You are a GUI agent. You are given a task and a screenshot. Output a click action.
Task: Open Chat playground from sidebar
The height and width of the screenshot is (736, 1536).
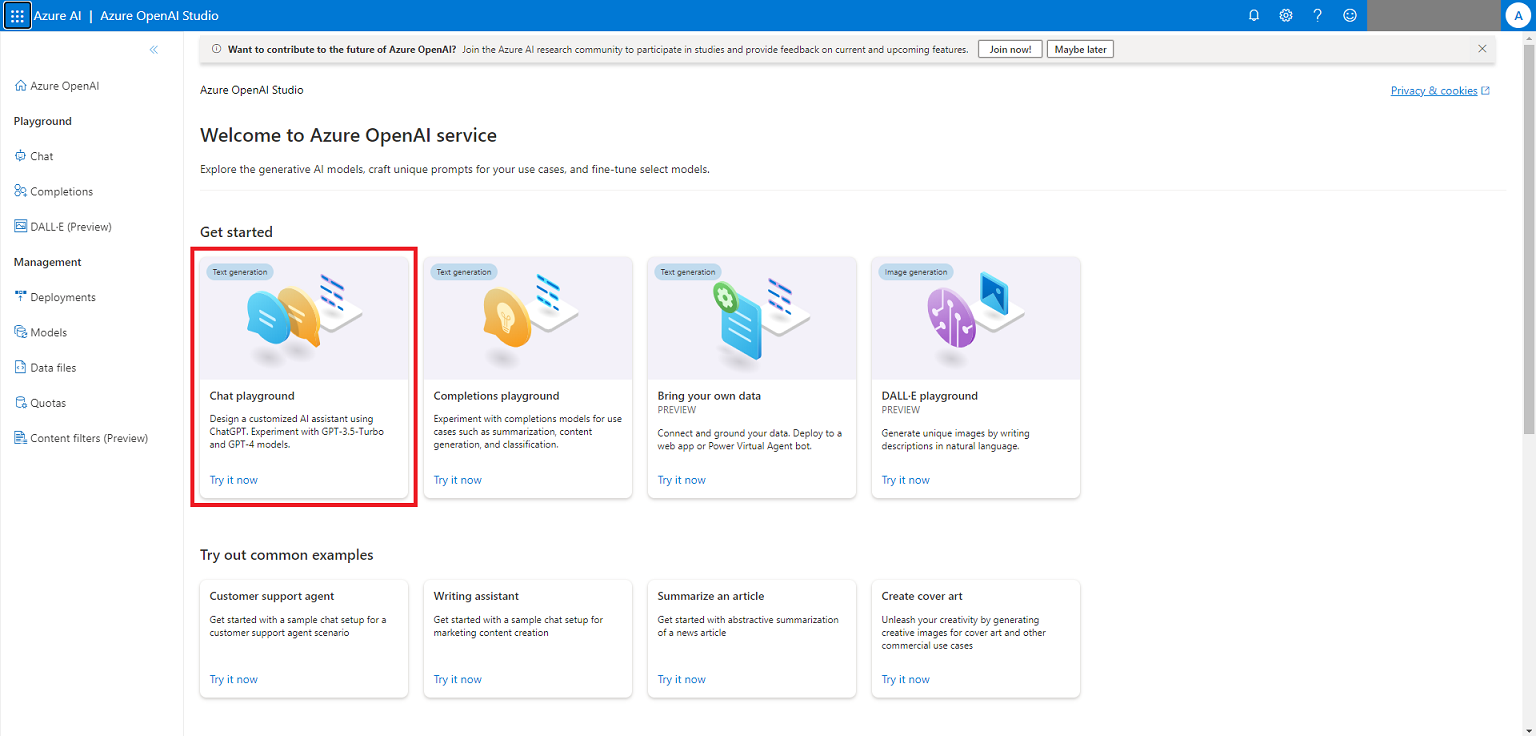pyautogui.click(x=42, y=156)
